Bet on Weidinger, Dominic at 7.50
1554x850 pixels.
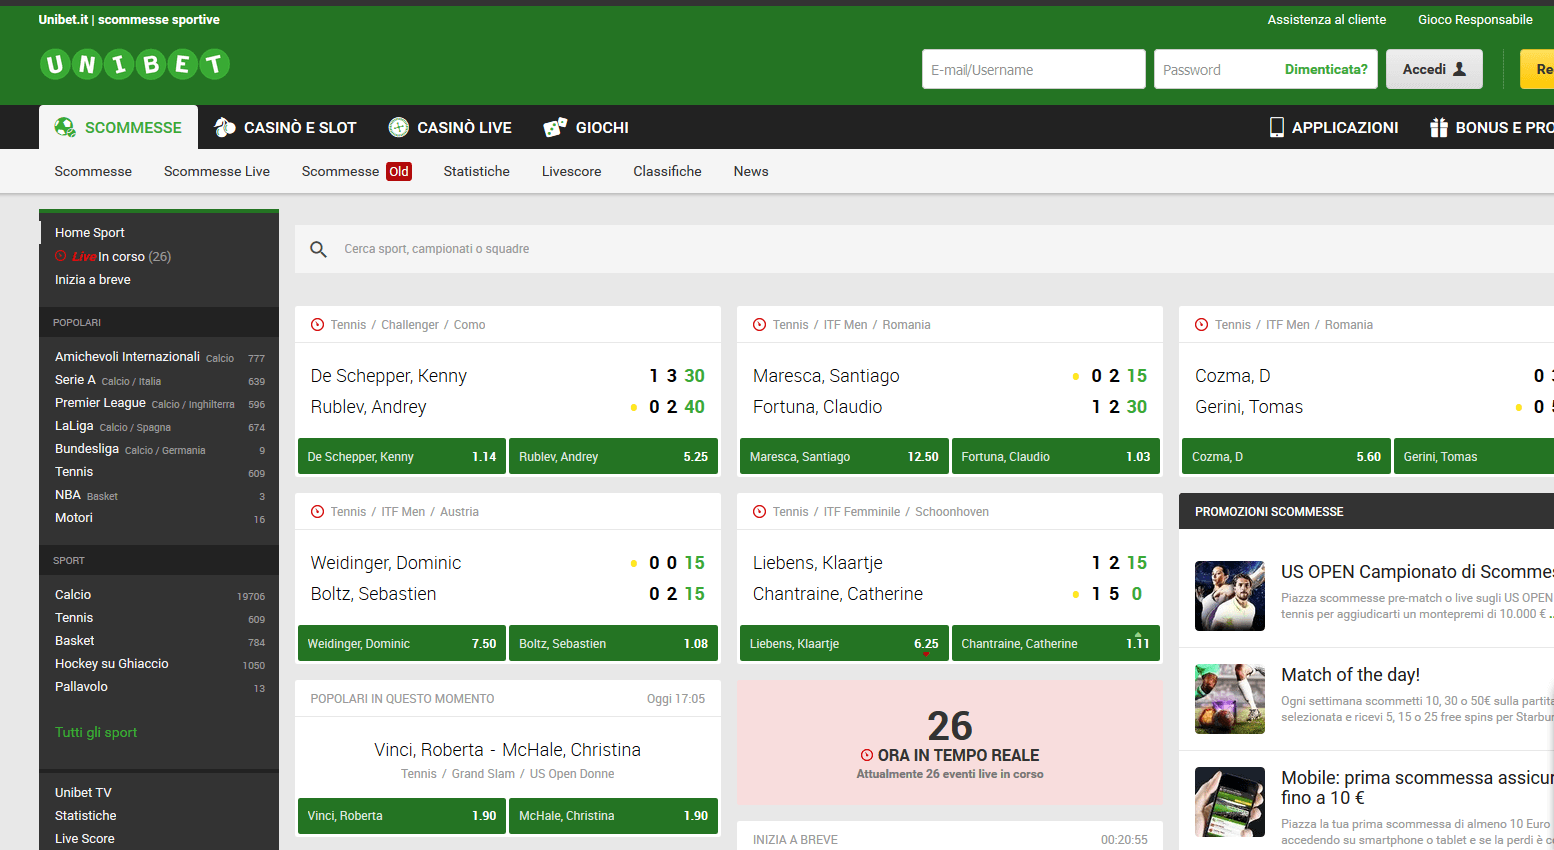click(x=402, y=643)
